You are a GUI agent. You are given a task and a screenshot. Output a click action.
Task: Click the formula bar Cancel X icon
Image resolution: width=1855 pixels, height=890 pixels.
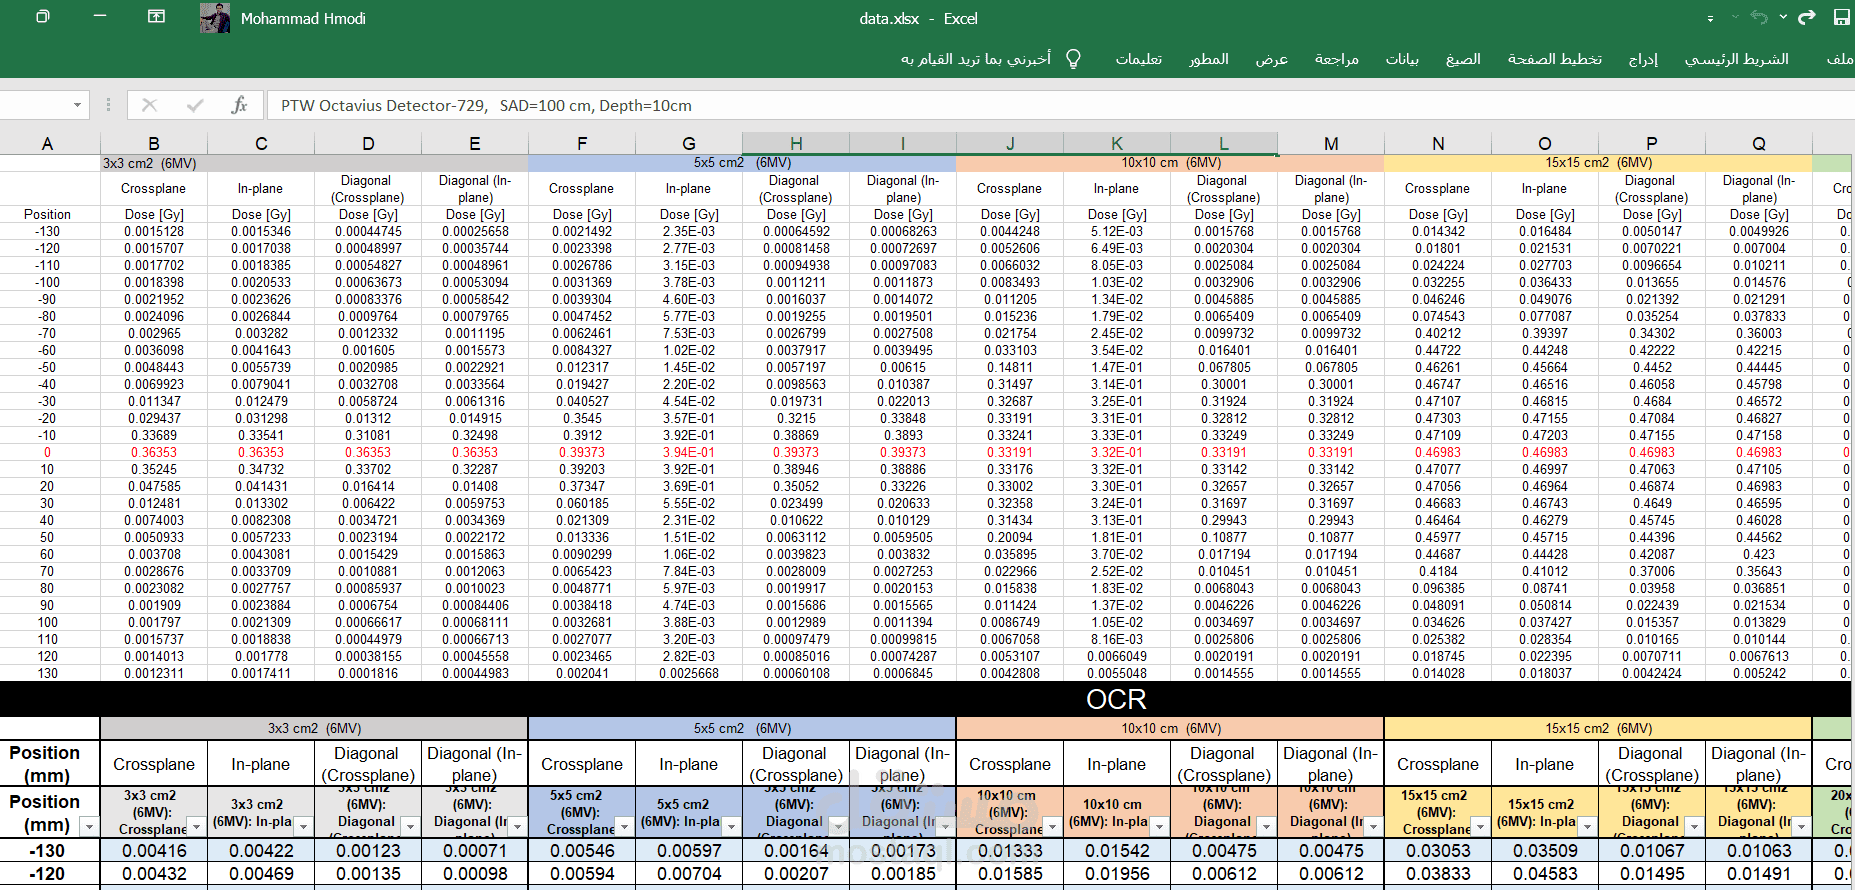point(150,105)
